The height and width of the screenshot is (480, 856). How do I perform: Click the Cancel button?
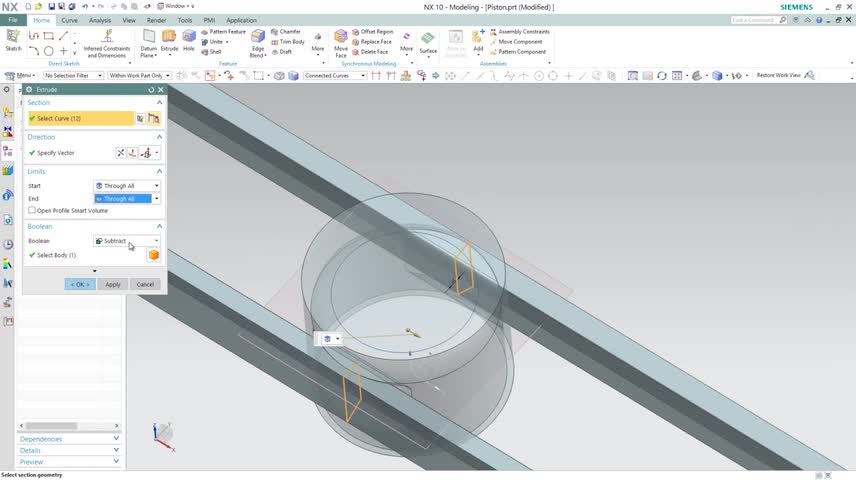[145, 285]
